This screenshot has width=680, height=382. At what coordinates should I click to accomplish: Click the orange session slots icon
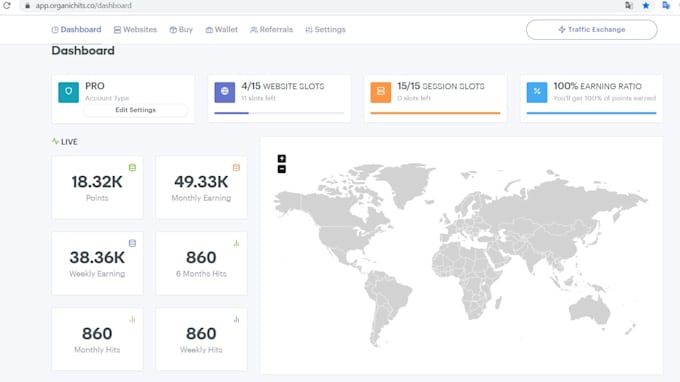pyautogui.click(x=381, y=92)
